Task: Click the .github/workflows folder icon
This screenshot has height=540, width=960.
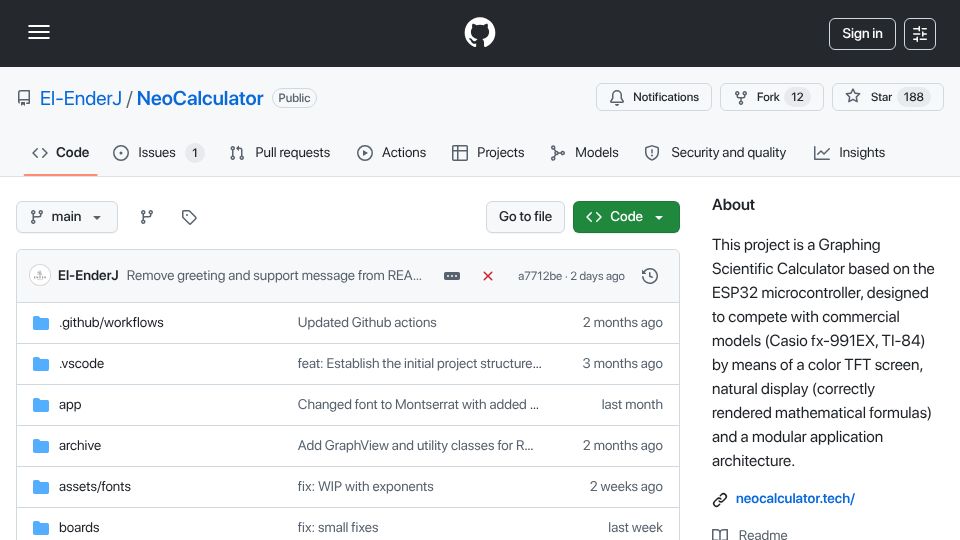Action: (41, 323)
